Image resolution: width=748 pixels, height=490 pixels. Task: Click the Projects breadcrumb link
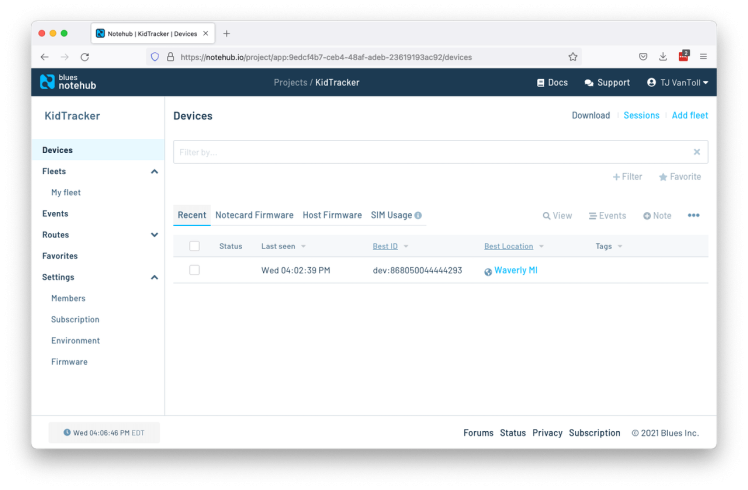tap(290, 83)
